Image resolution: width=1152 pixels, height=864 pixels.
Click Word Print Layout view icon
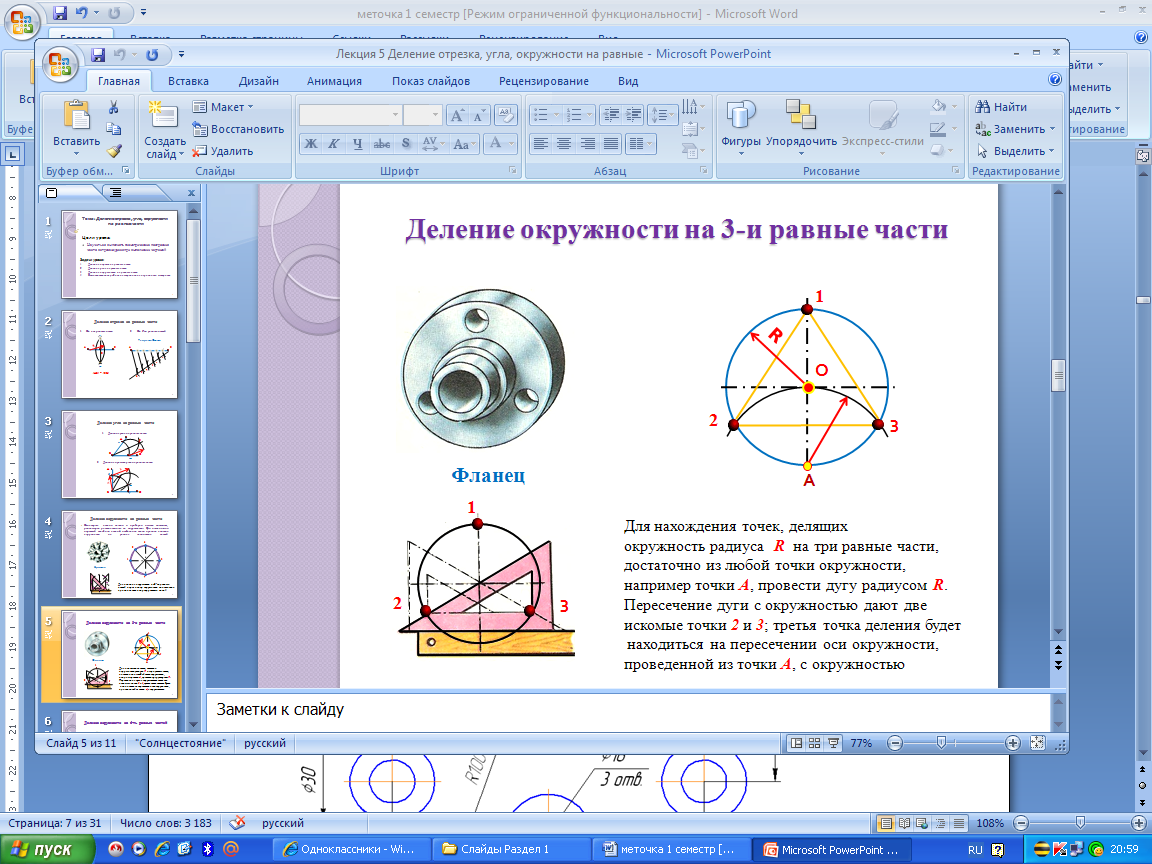coord(887,824)
